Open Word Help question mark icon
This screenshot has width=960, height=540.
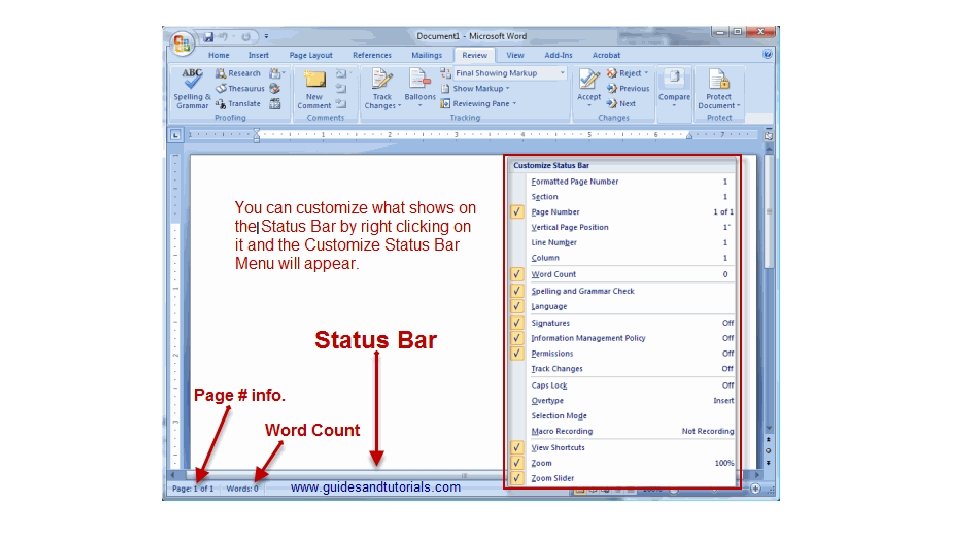tap(768, 54)
